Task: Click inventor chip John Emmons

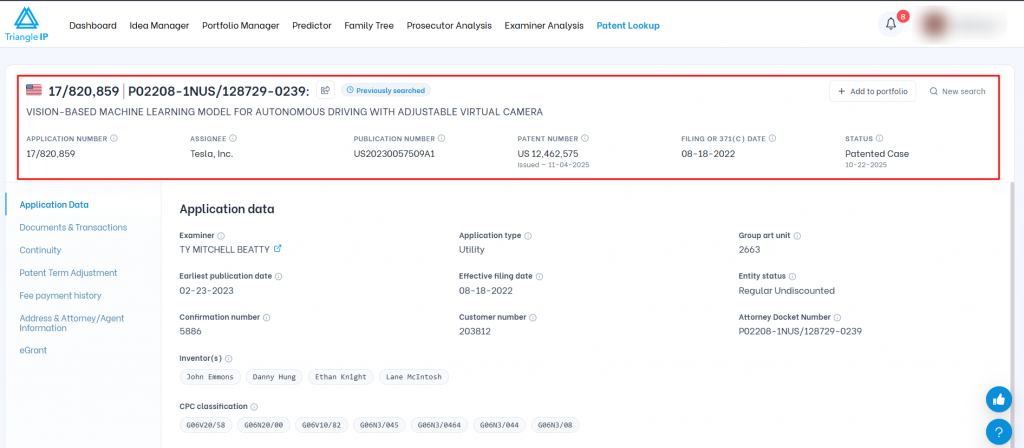Action: [211, 377]
